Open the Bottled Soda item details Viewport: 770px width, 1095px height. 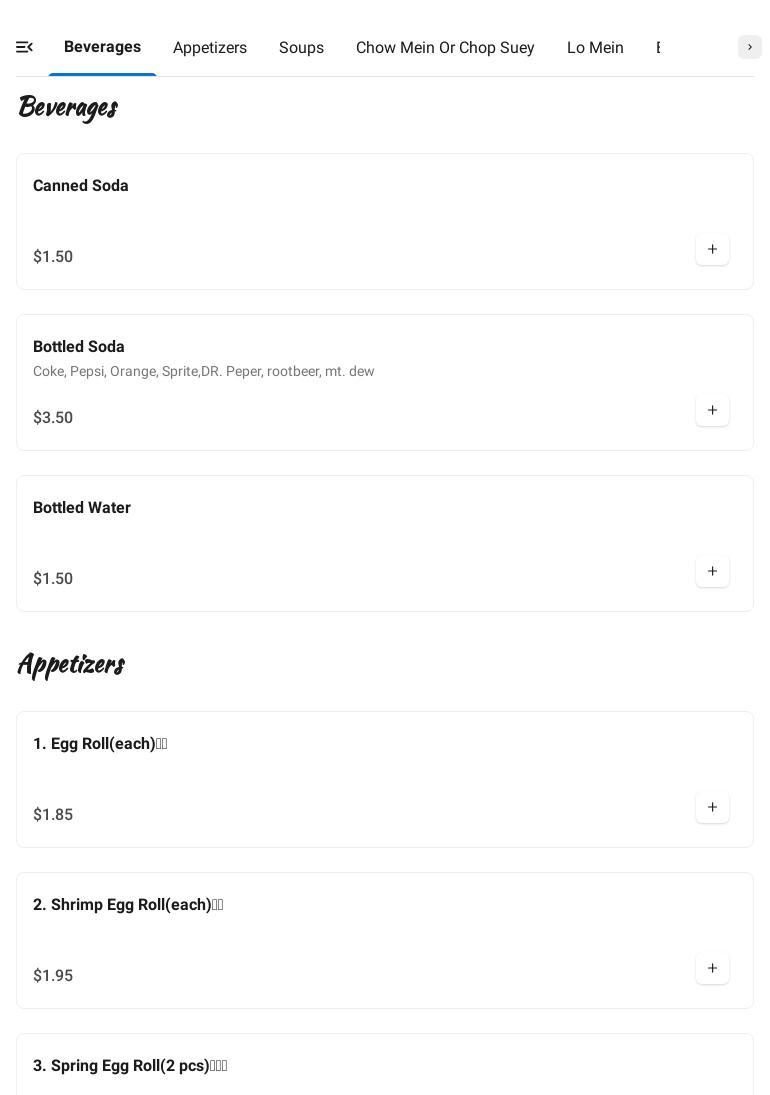(x=79, y=347)
